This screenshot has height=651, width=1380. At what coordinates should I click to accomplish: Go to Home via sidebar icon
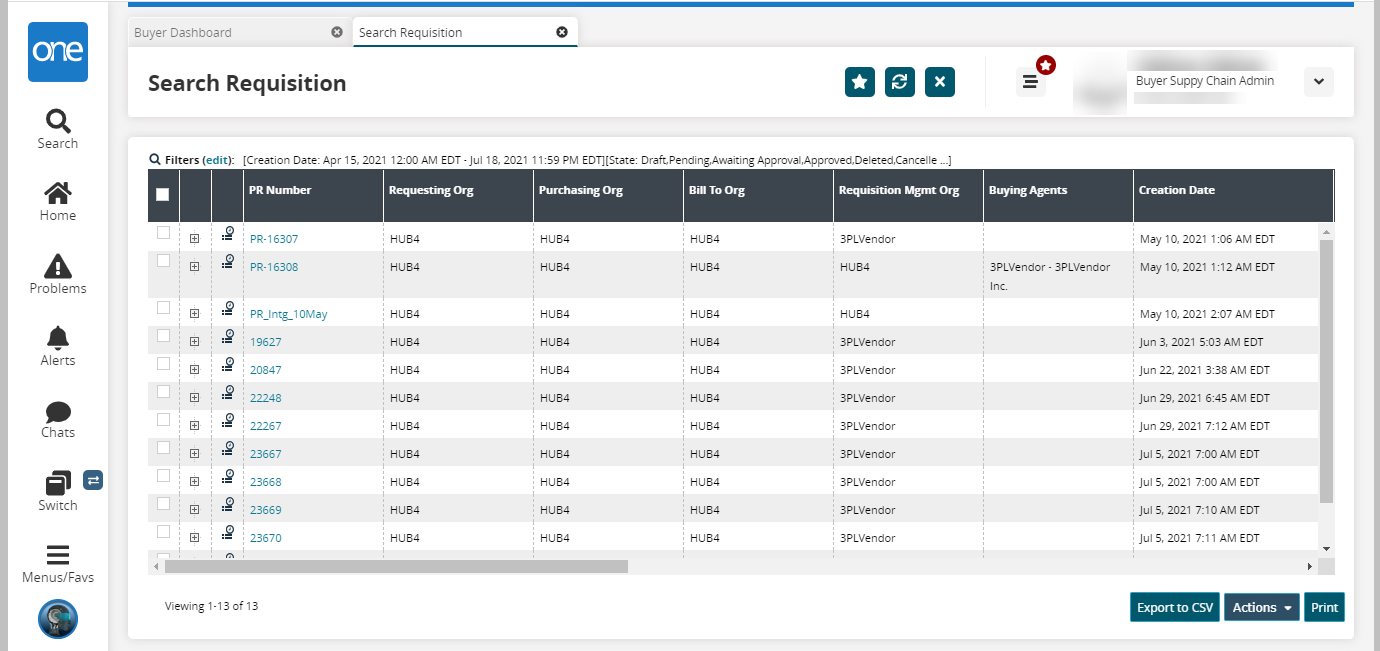click(58, 193)
